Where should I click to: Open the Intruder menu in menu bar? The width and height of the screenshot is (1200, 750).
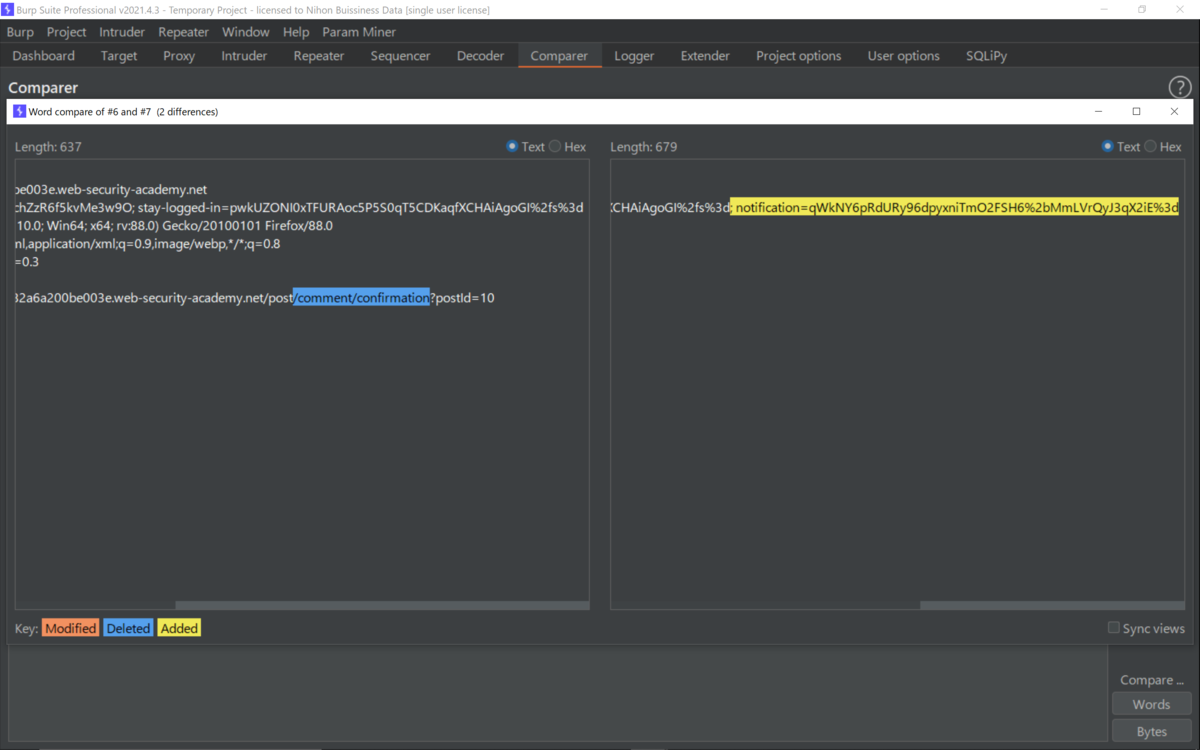click(122, 32)
